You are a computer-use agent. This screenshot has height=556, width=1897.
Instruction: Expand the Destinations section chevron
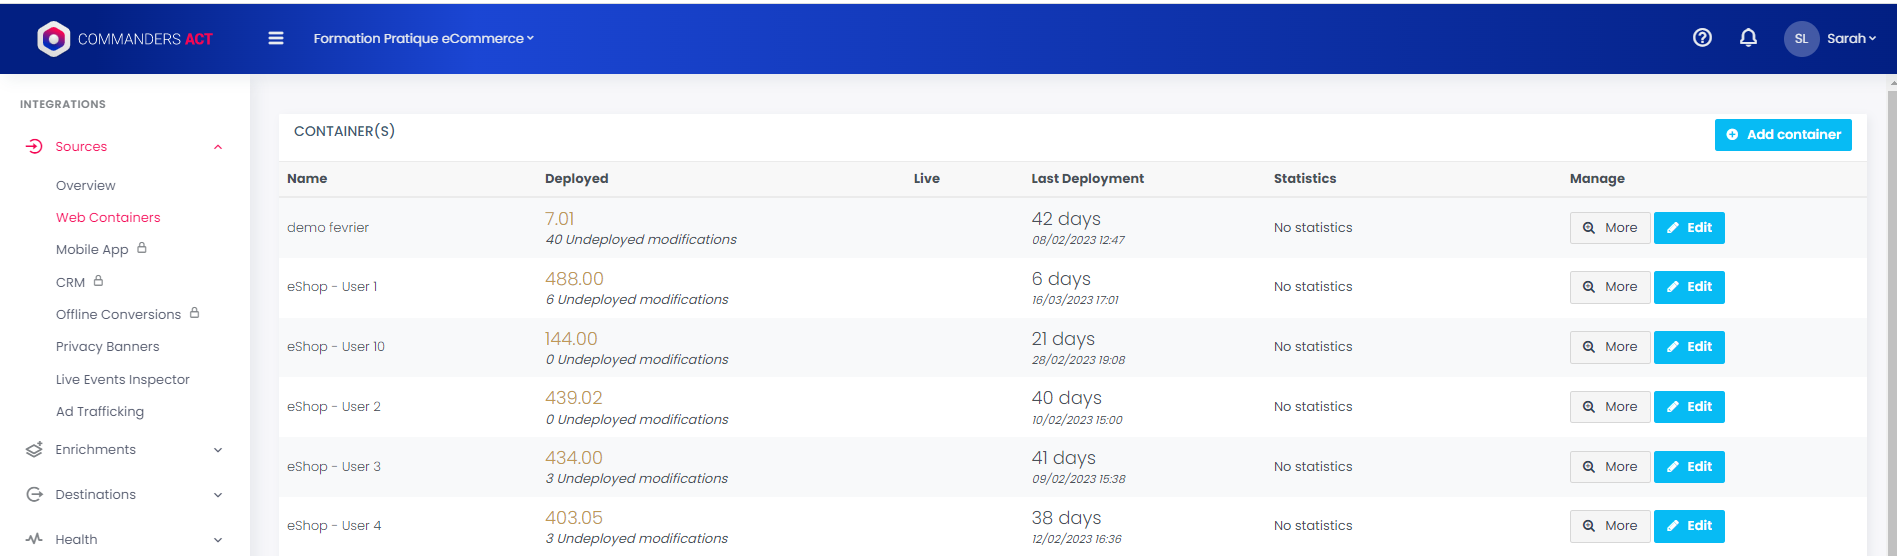coord(218,496)
